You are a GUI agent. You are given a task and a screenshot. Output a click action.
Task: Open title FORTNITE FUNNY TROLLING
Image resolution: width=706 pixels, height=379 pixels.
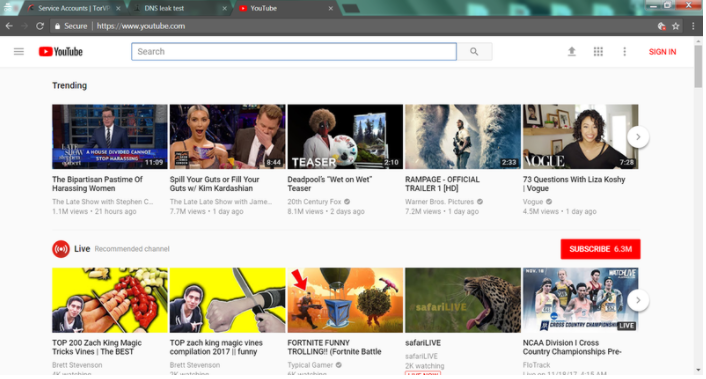tap(335, 347)
